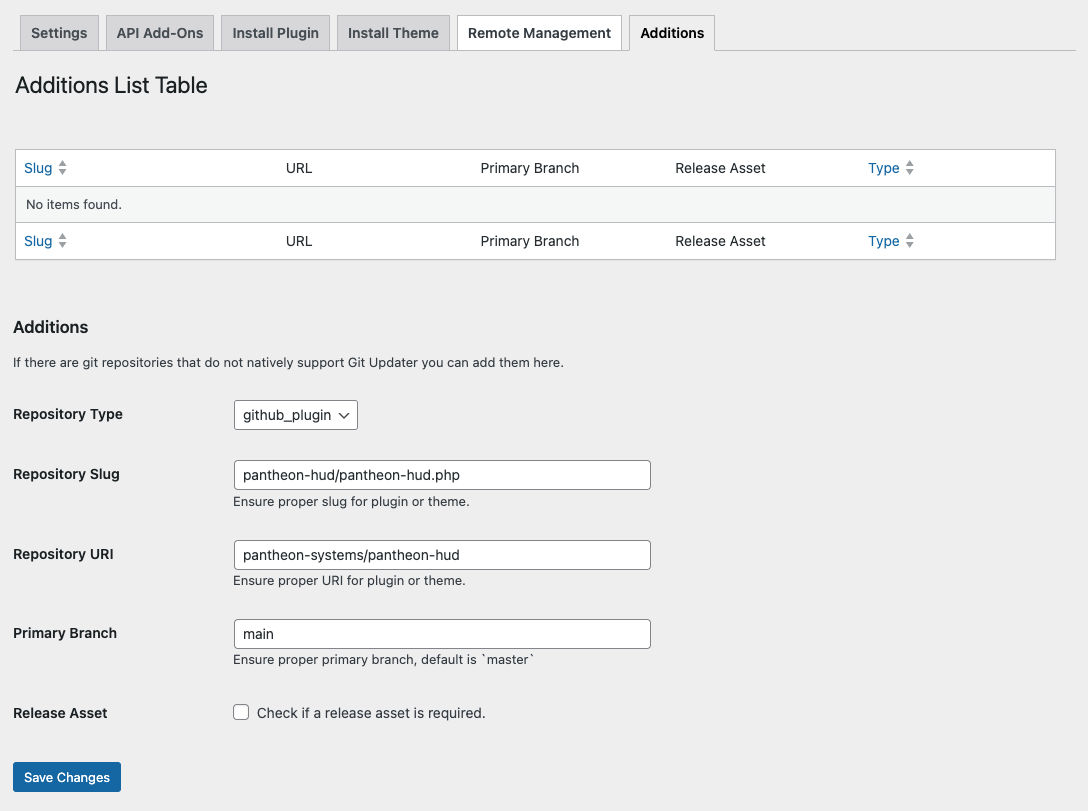Sort the table by the Type column
Viewport: 1088px width, 811px height.
coord(883,168)
